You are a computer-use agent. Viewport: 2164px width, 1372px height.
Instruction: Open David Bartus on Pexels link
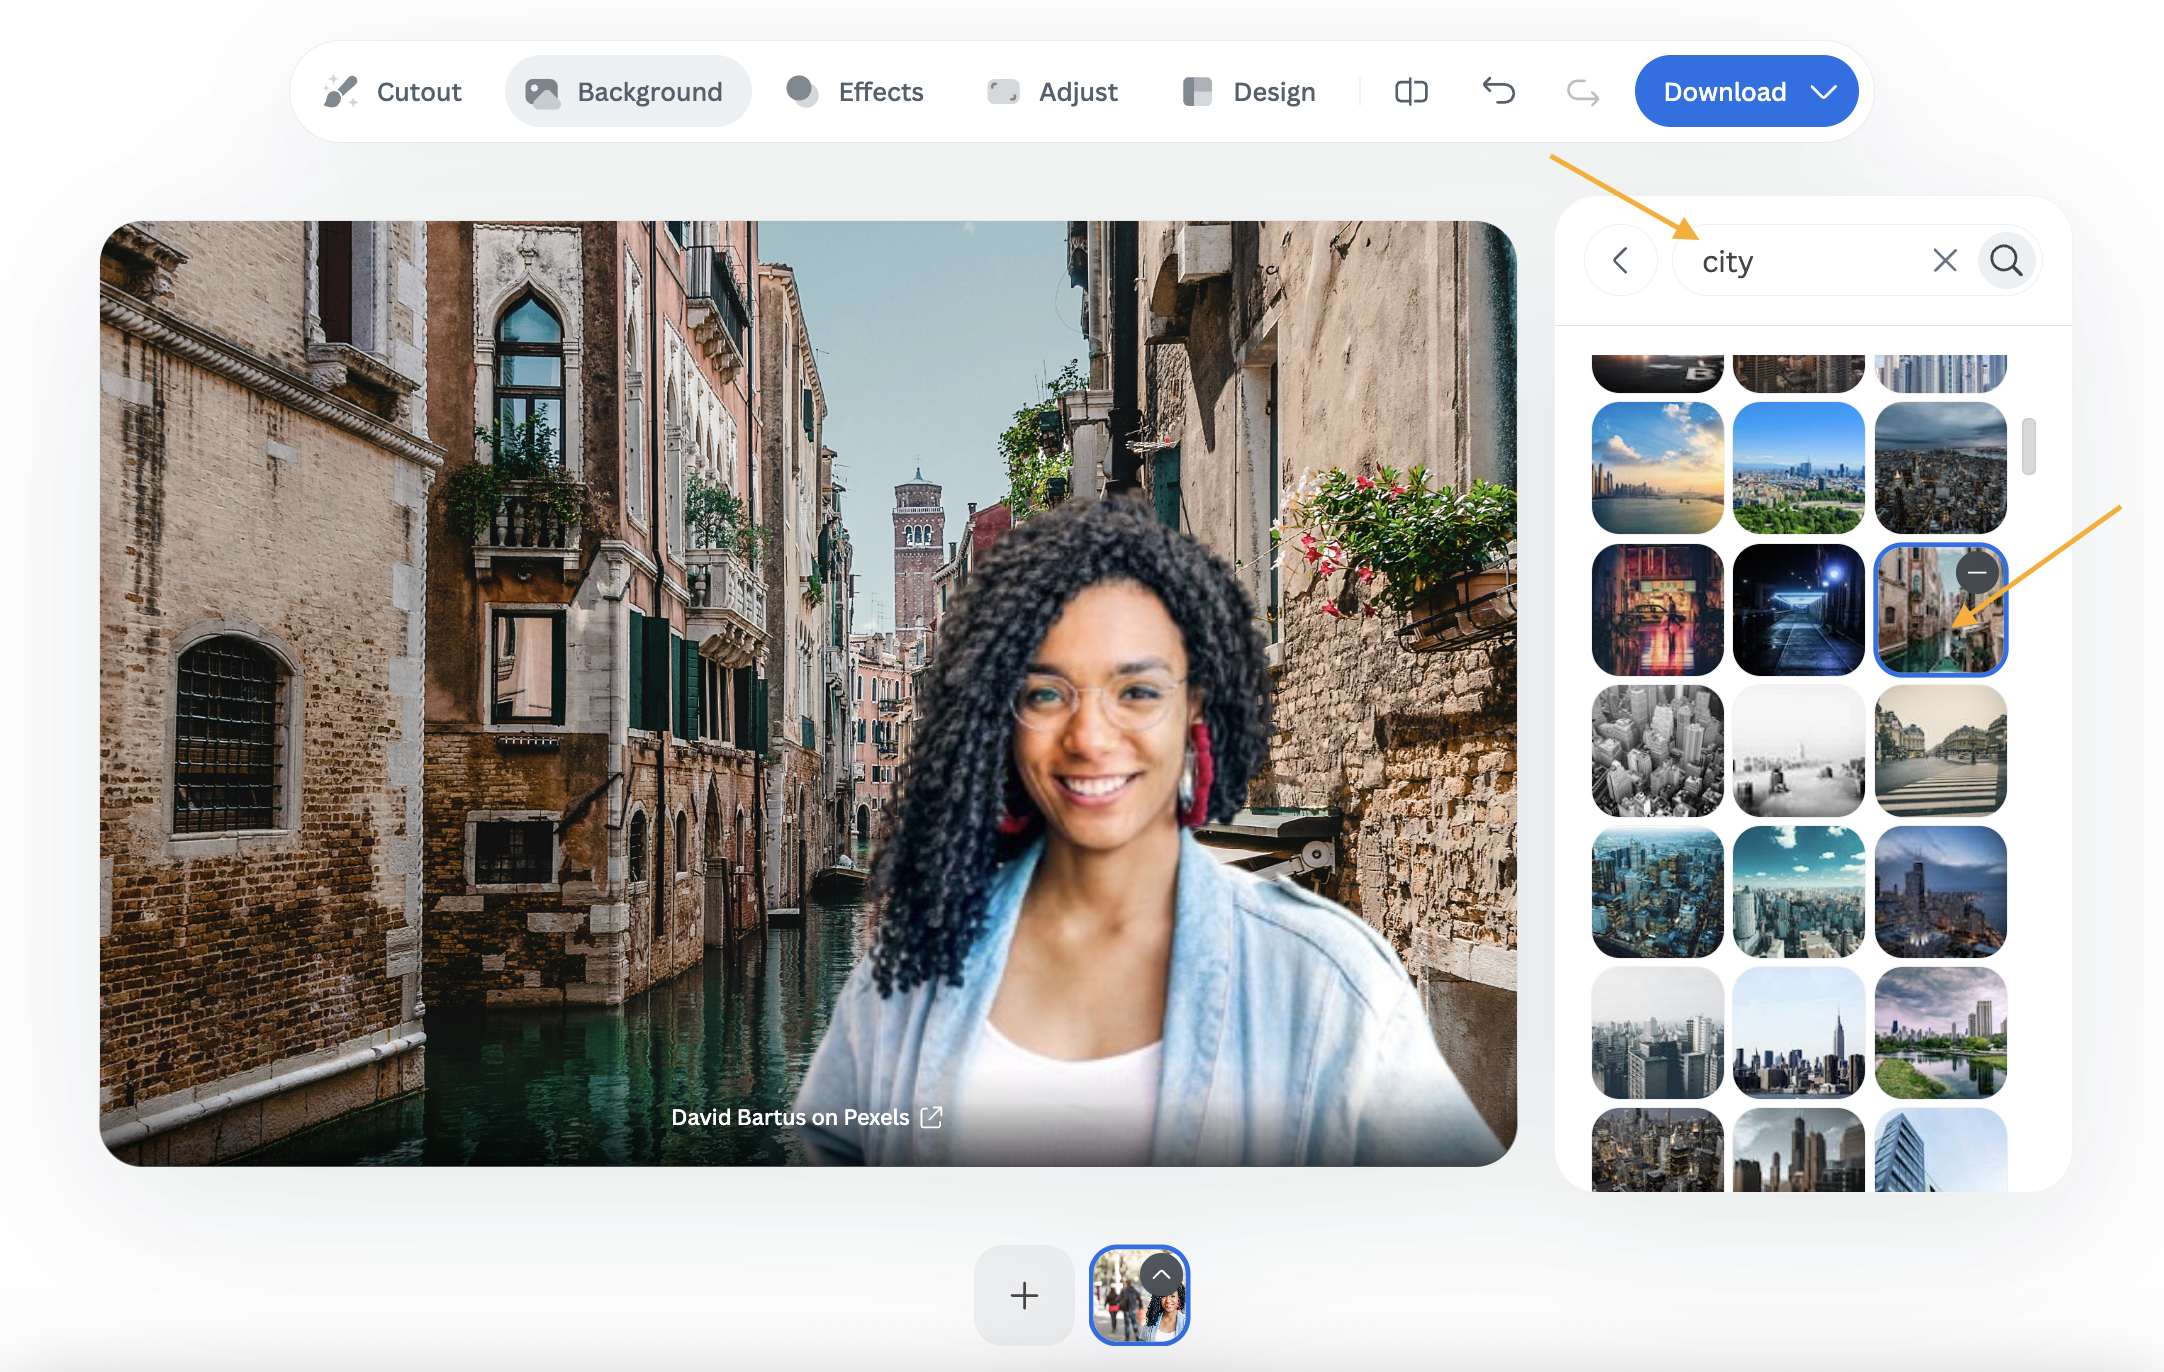pyautogui.click(x=790, y=1117)
